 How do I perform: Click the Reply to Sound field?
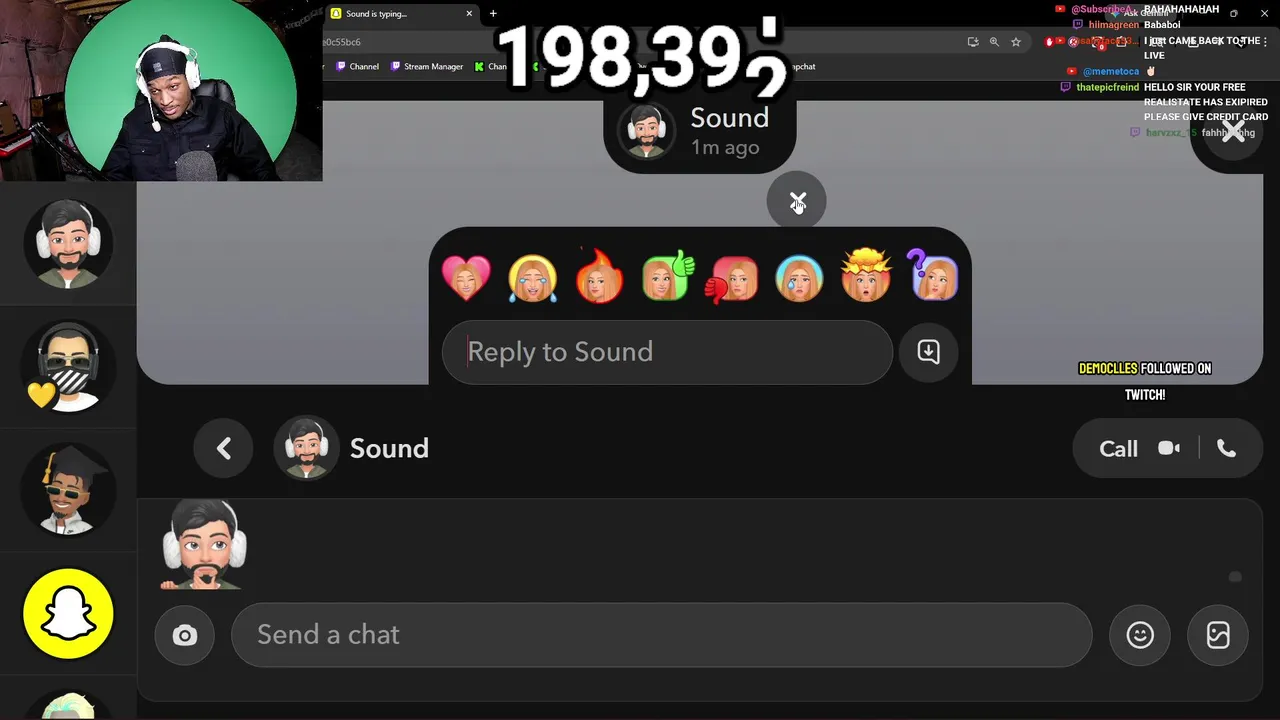(x=667, y=352)
